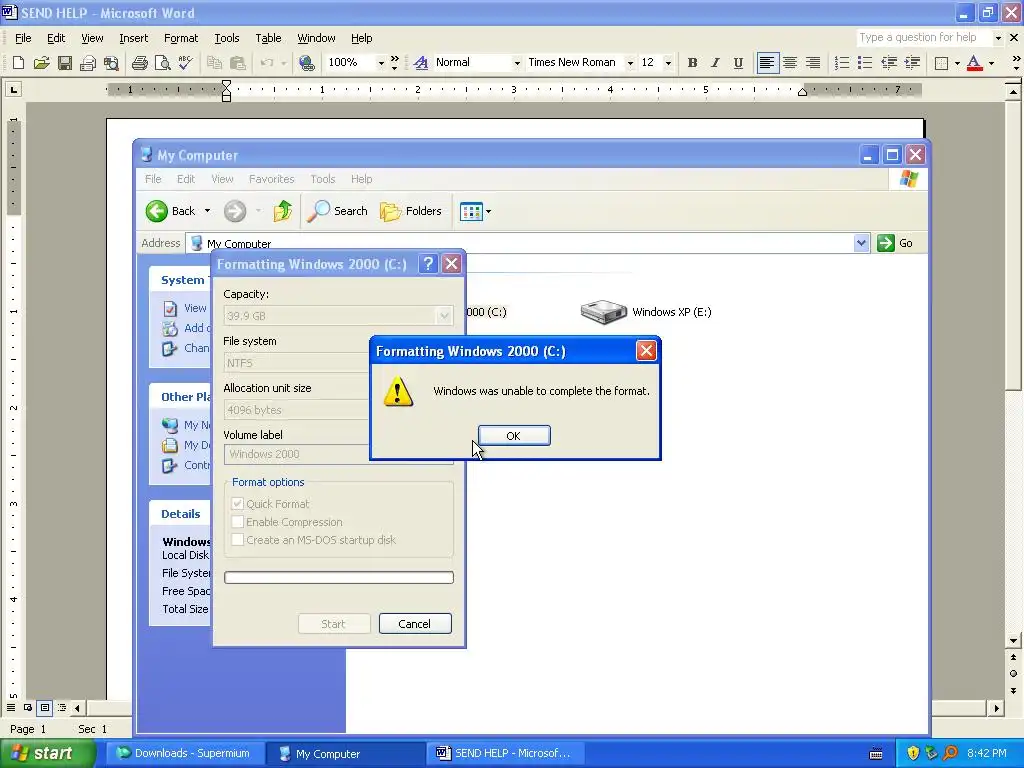Click the Type a question for help field
The height and width of the screenshot is (768, 1024).
[x=923, y=38]
